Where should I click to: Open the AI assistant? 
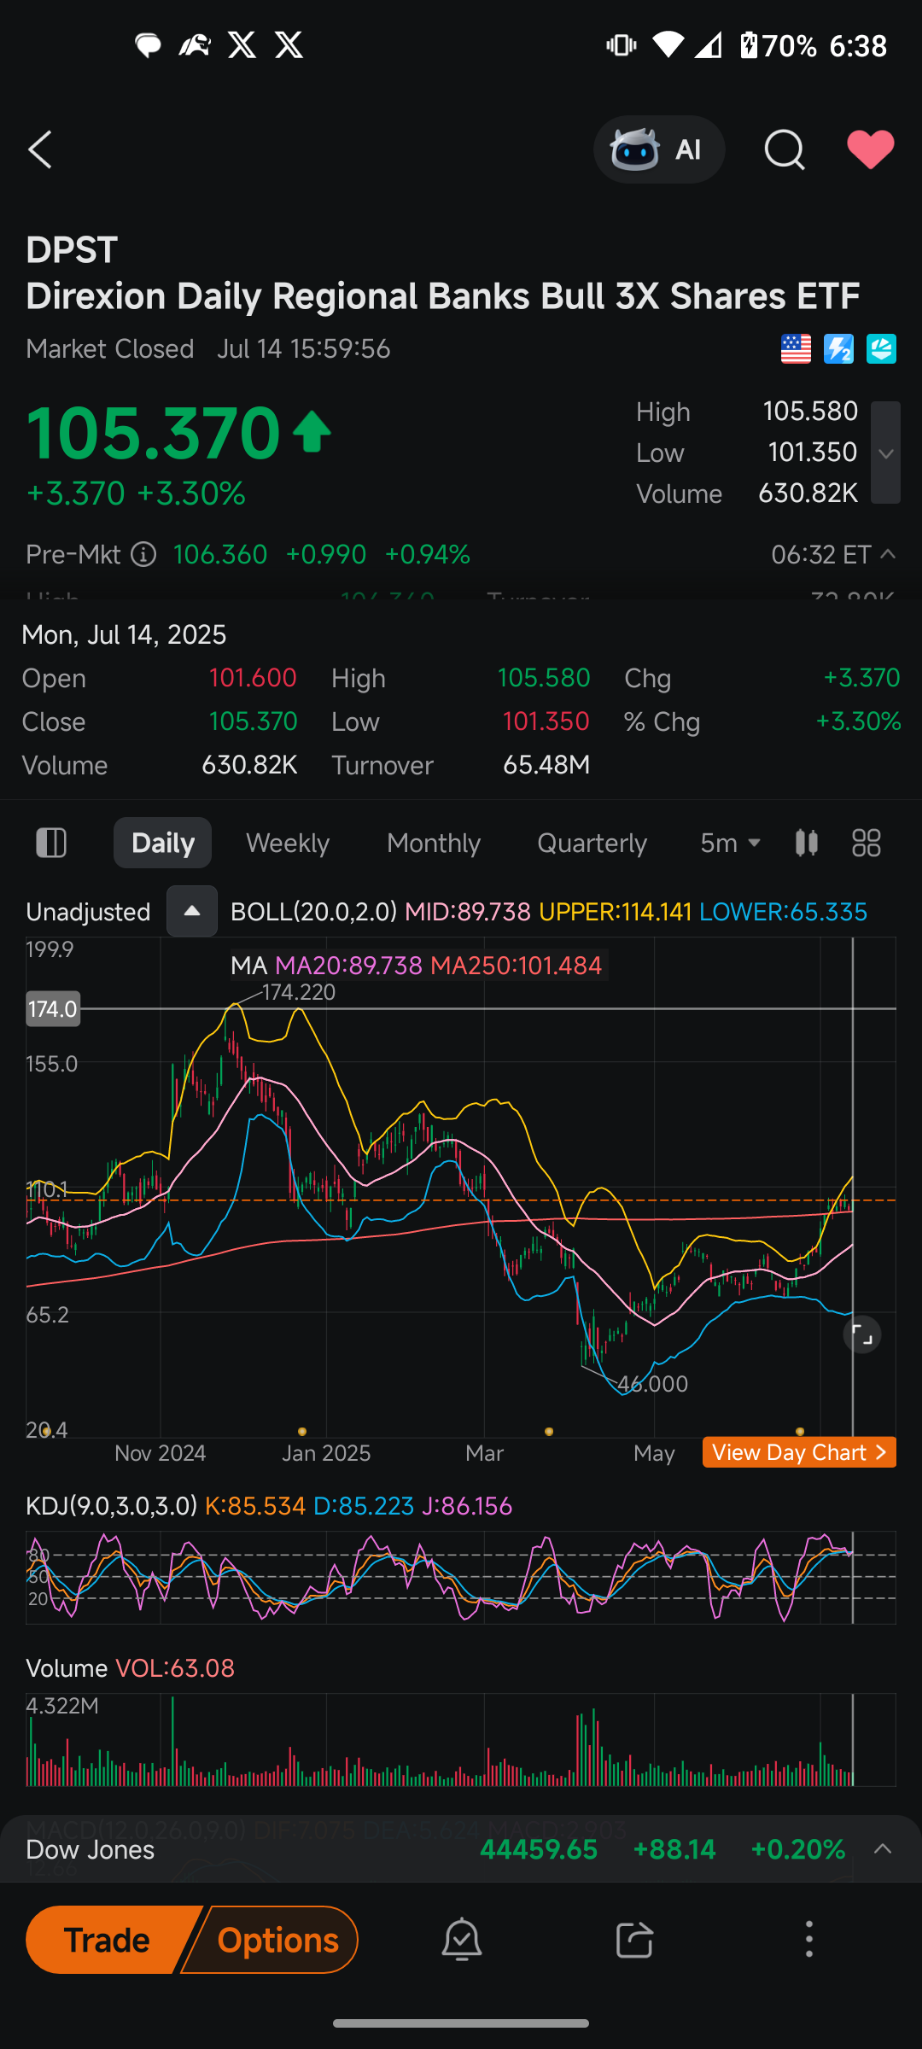[x=659, y=150]
